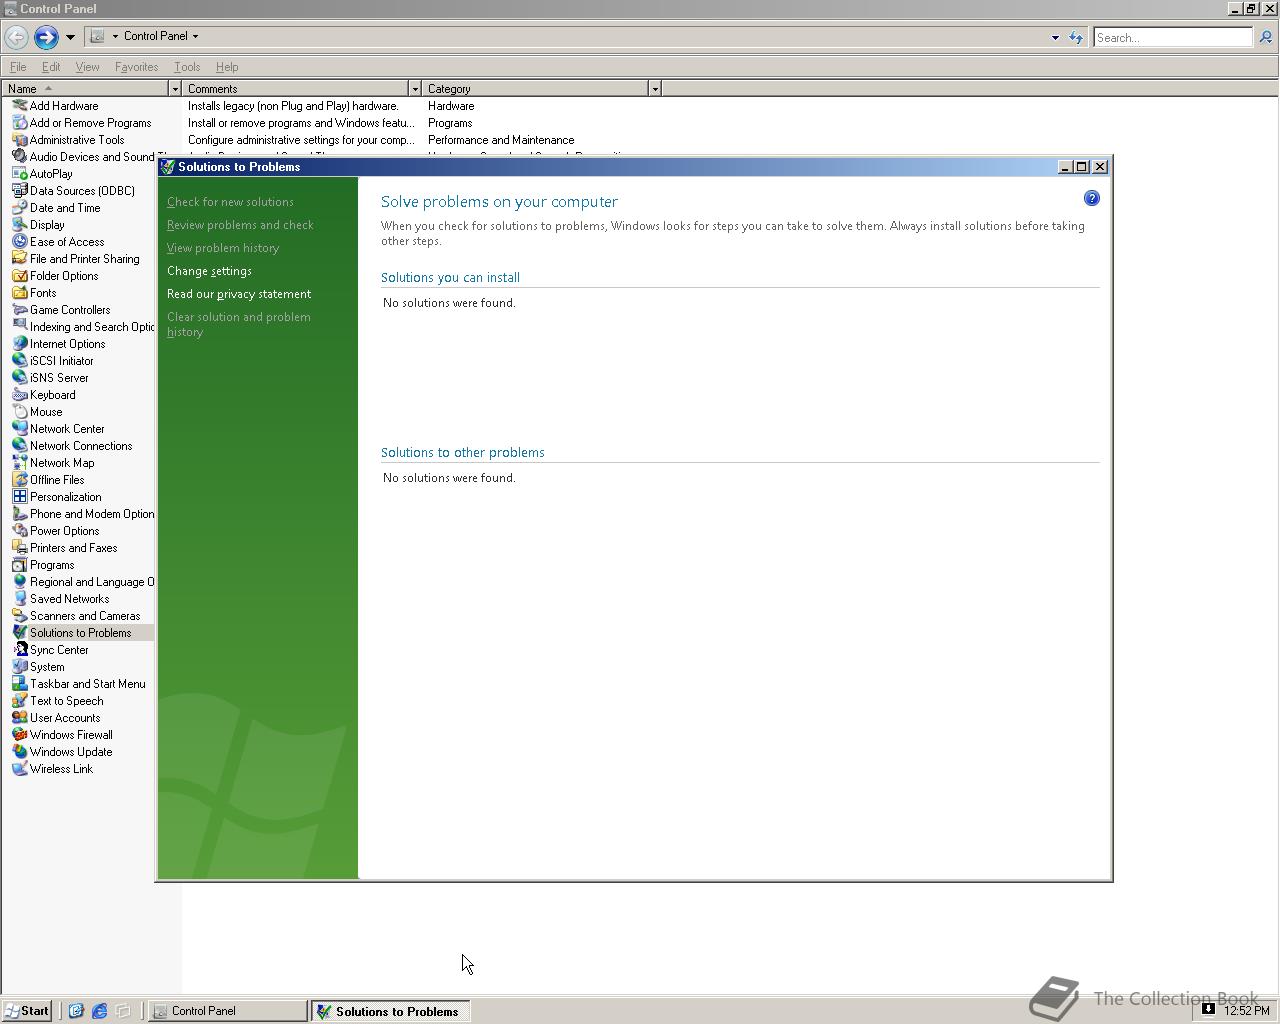
Task: Click the search magnifier icon
Action: 1265,37
